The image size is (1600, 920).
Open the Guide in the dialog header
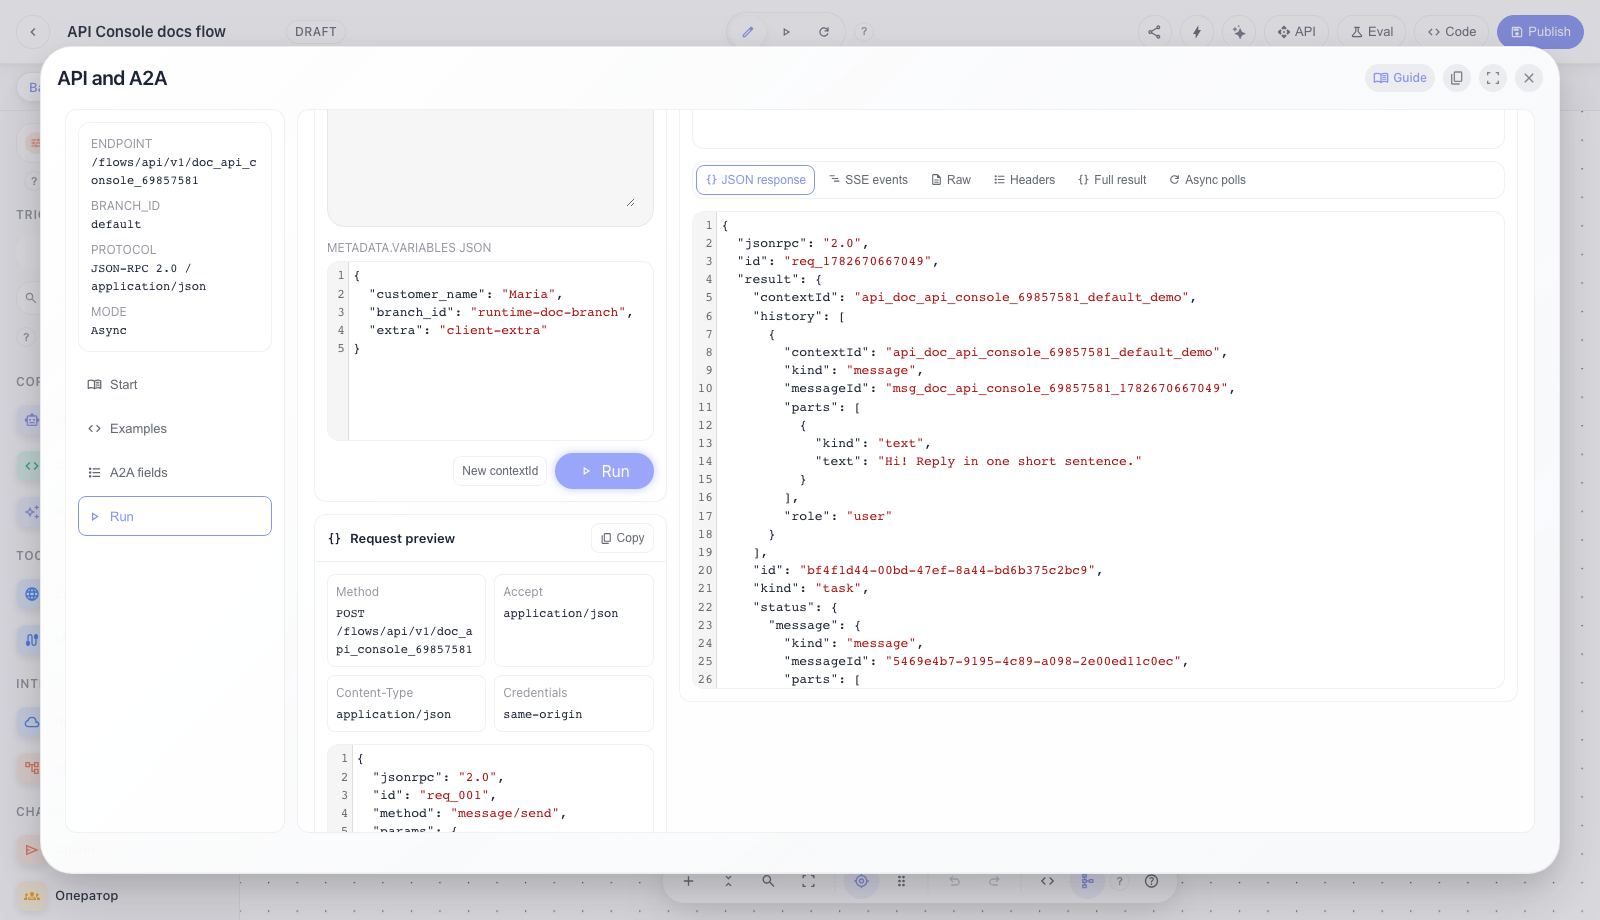tap(1400, 78)
